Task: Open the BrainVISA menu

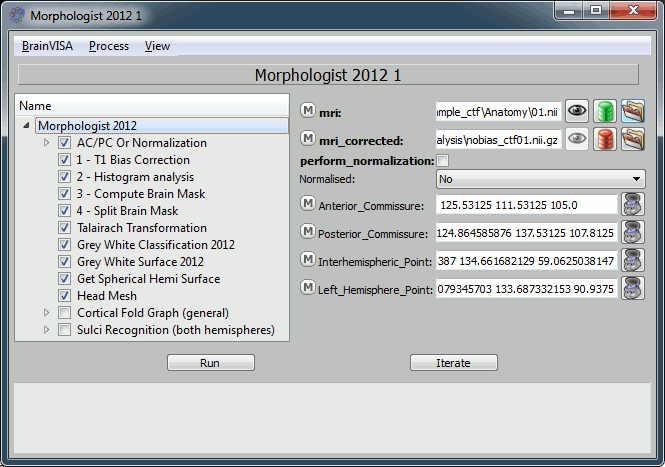Action: click(x=47, y=46)
